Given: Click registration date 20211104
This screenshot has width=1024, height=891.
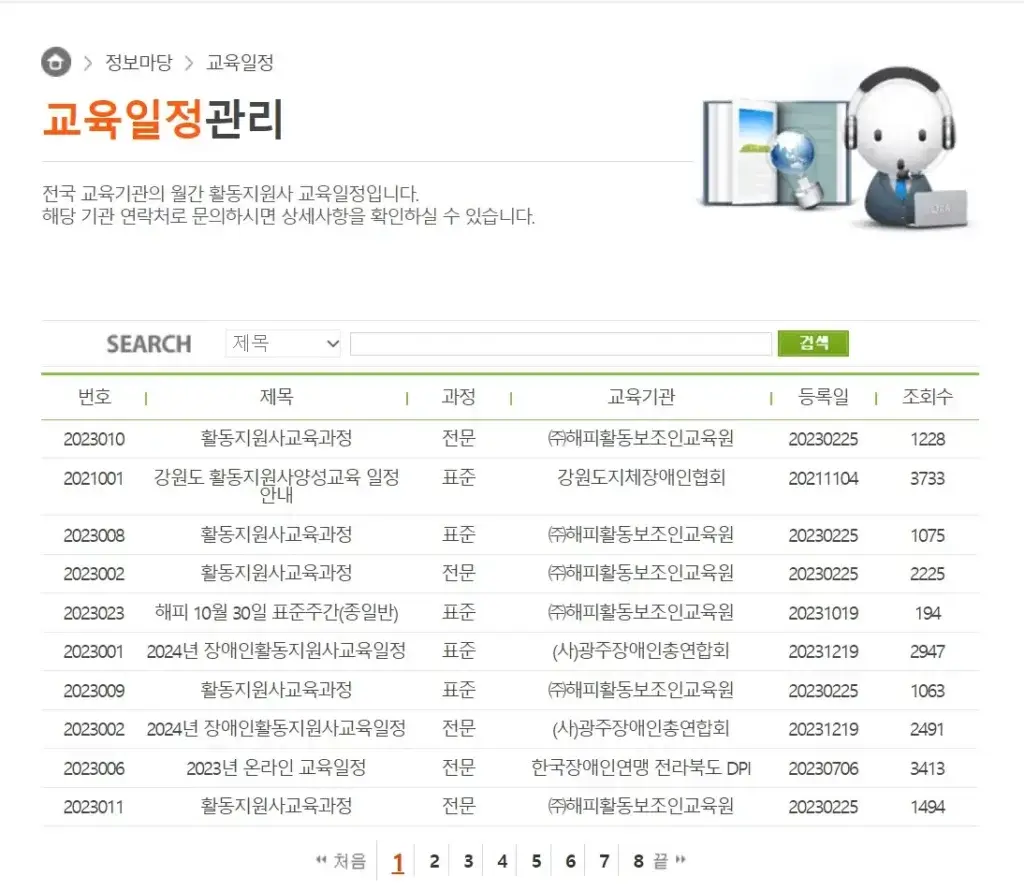Looking at the screenshot, I should (x=823, y=479).
